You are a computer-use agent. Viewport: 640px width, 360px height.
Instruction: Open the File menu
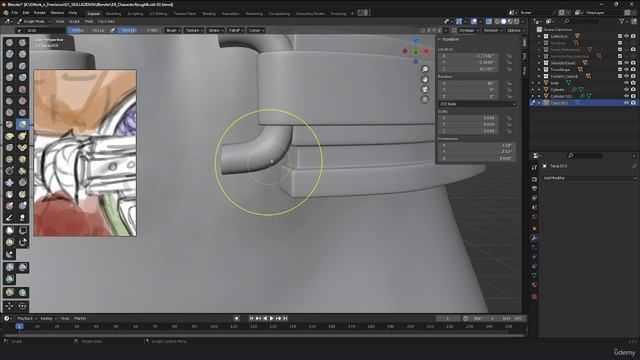pos(15,13)
